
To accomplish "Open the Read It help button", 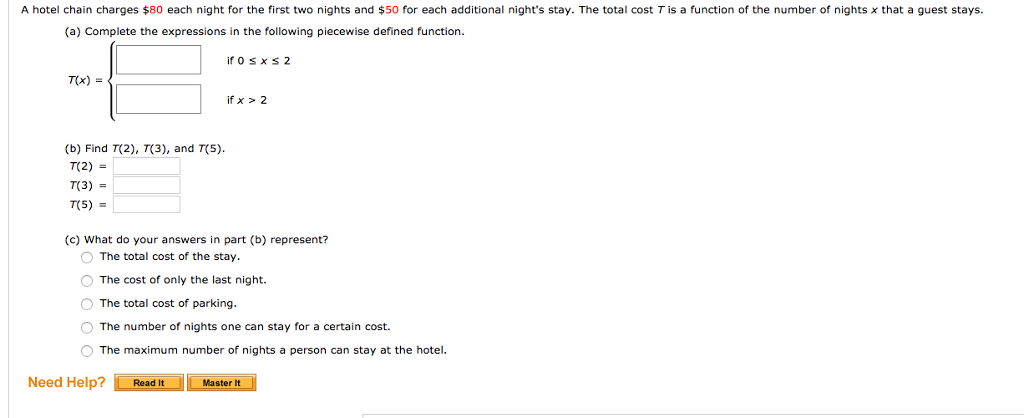I will pyautogui.click(x=149, y=383).
